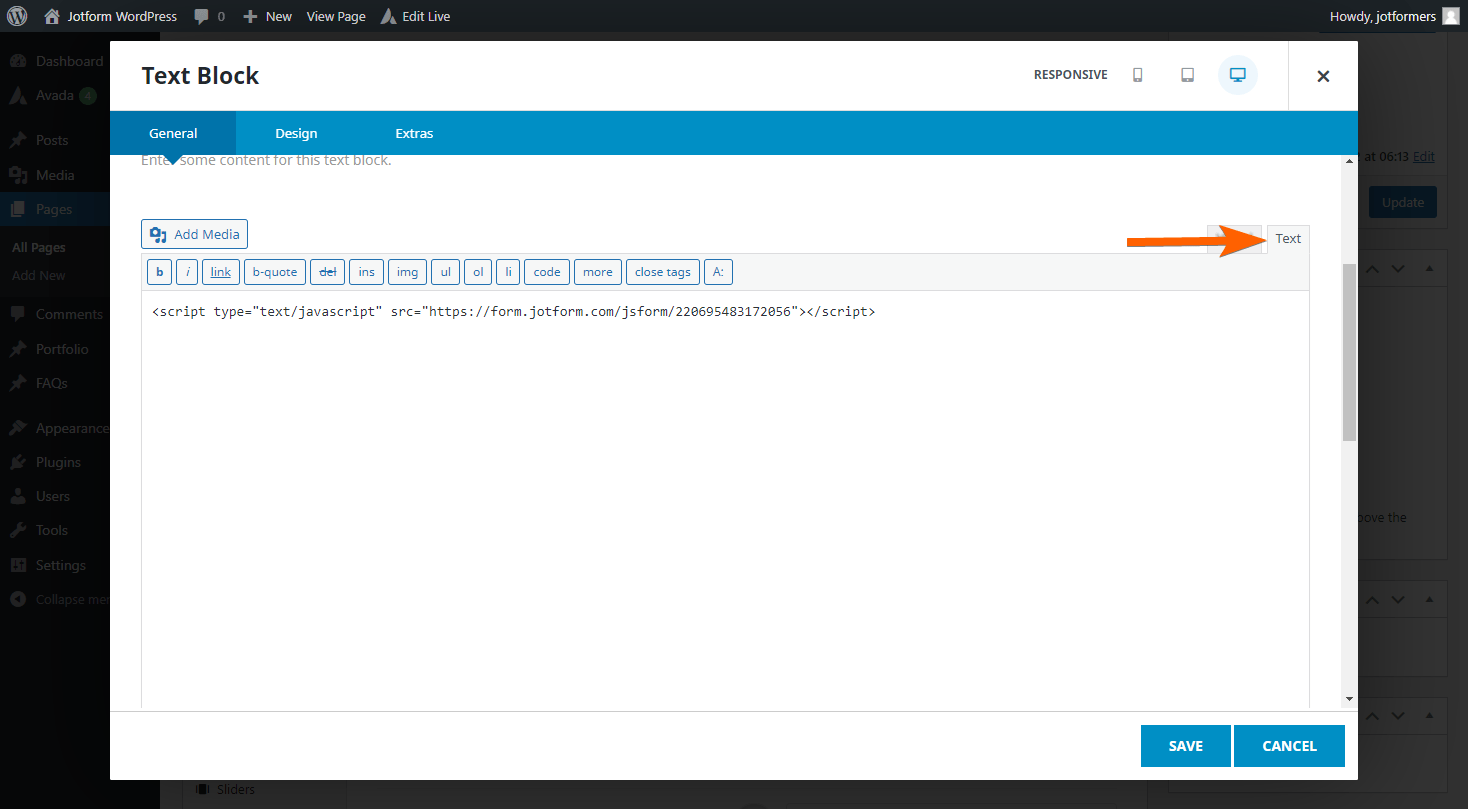Open All Pages in sidebar submenu

[39, 247]
